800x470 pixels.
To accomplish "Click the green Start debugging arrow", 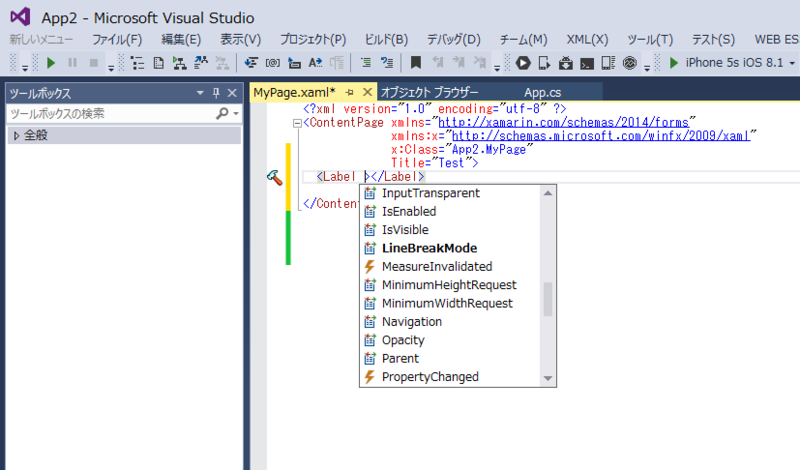I will tap(51, 63).
